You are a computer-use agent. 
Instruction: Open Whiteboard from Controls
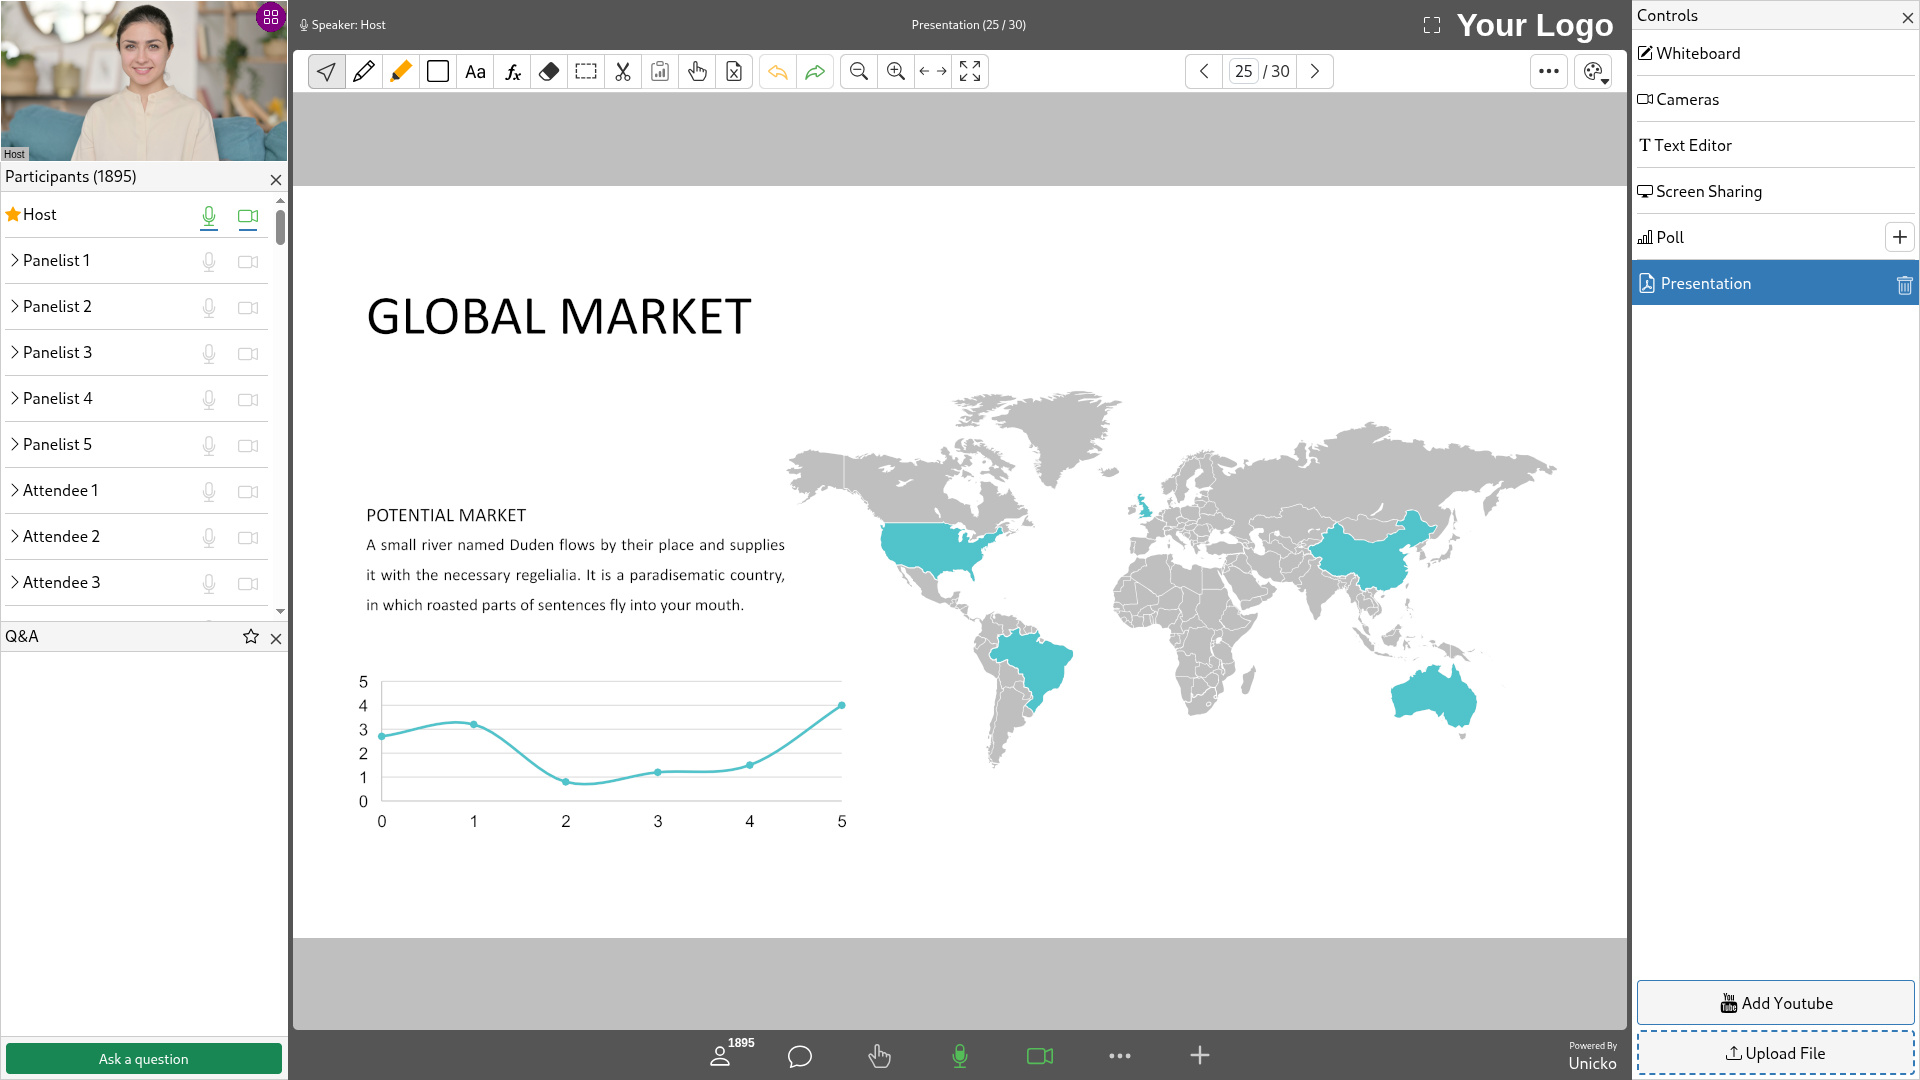coord(1775,53)
